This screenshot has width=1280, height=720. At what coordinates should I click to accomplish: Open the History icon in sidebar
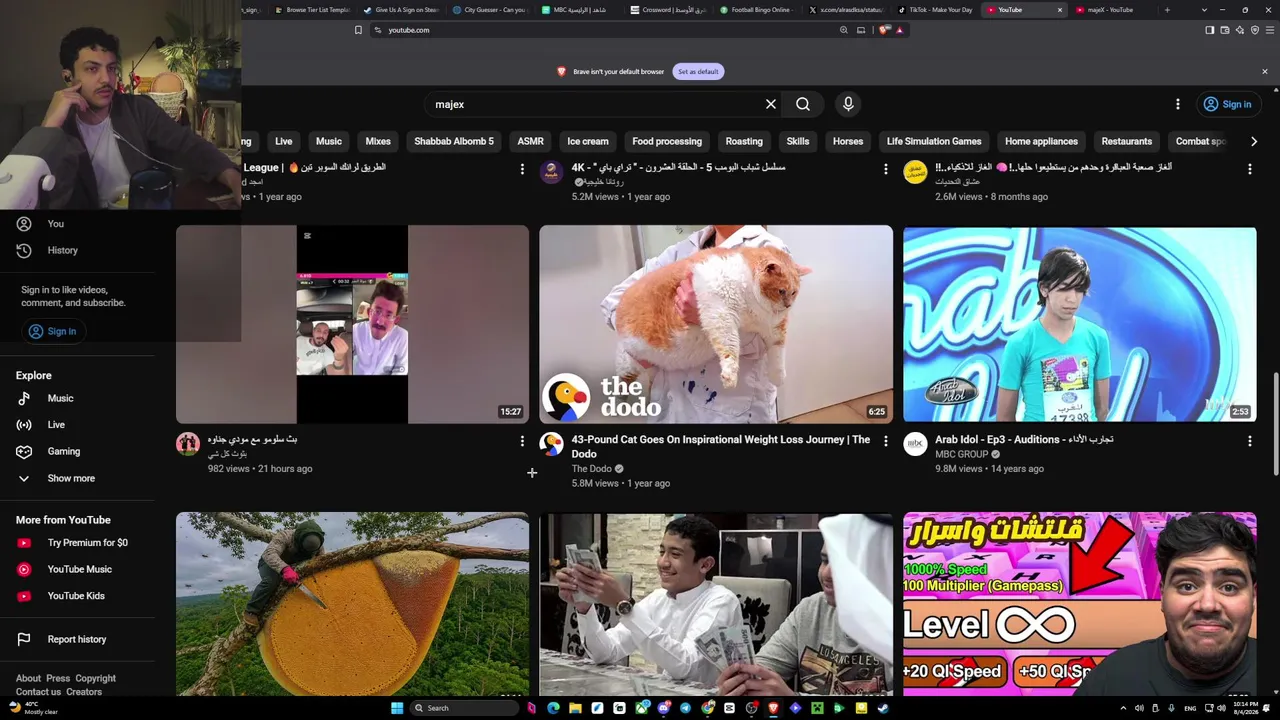pyautogui.click(x=24, y=250)
